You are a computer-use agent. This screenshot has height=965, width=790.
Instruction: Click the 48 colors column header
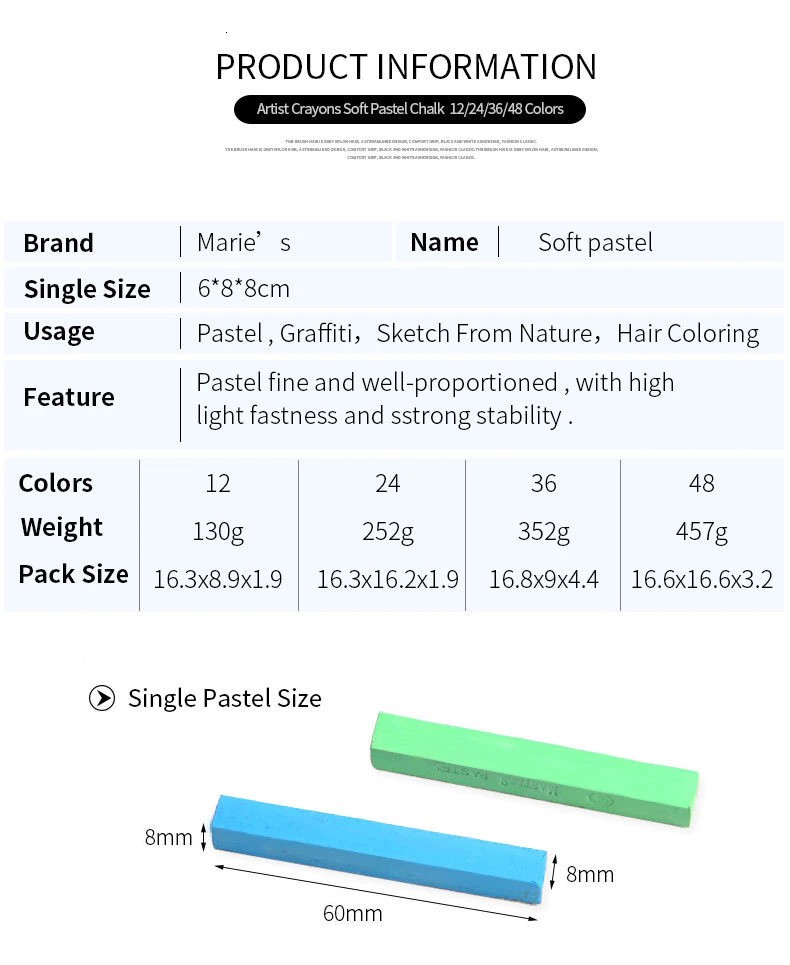click(701, 484)
